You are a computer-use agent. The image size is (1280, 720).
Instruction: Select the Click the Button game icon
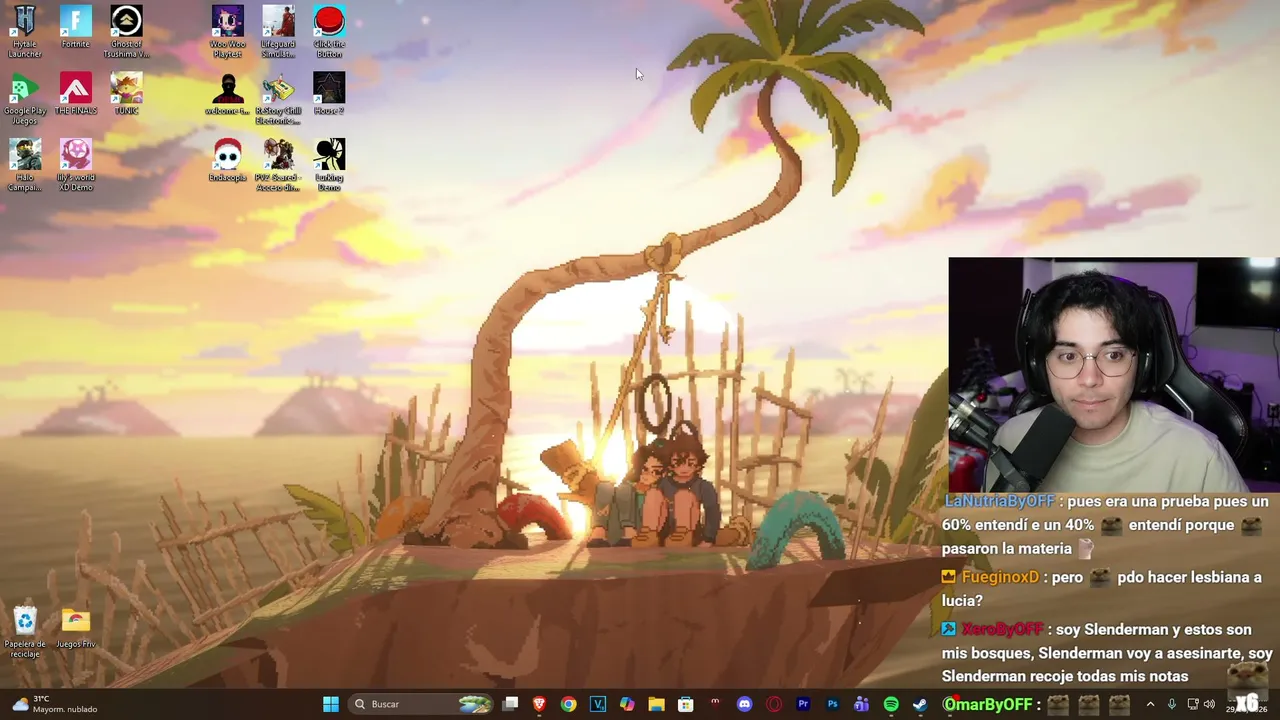click(329, 31)
